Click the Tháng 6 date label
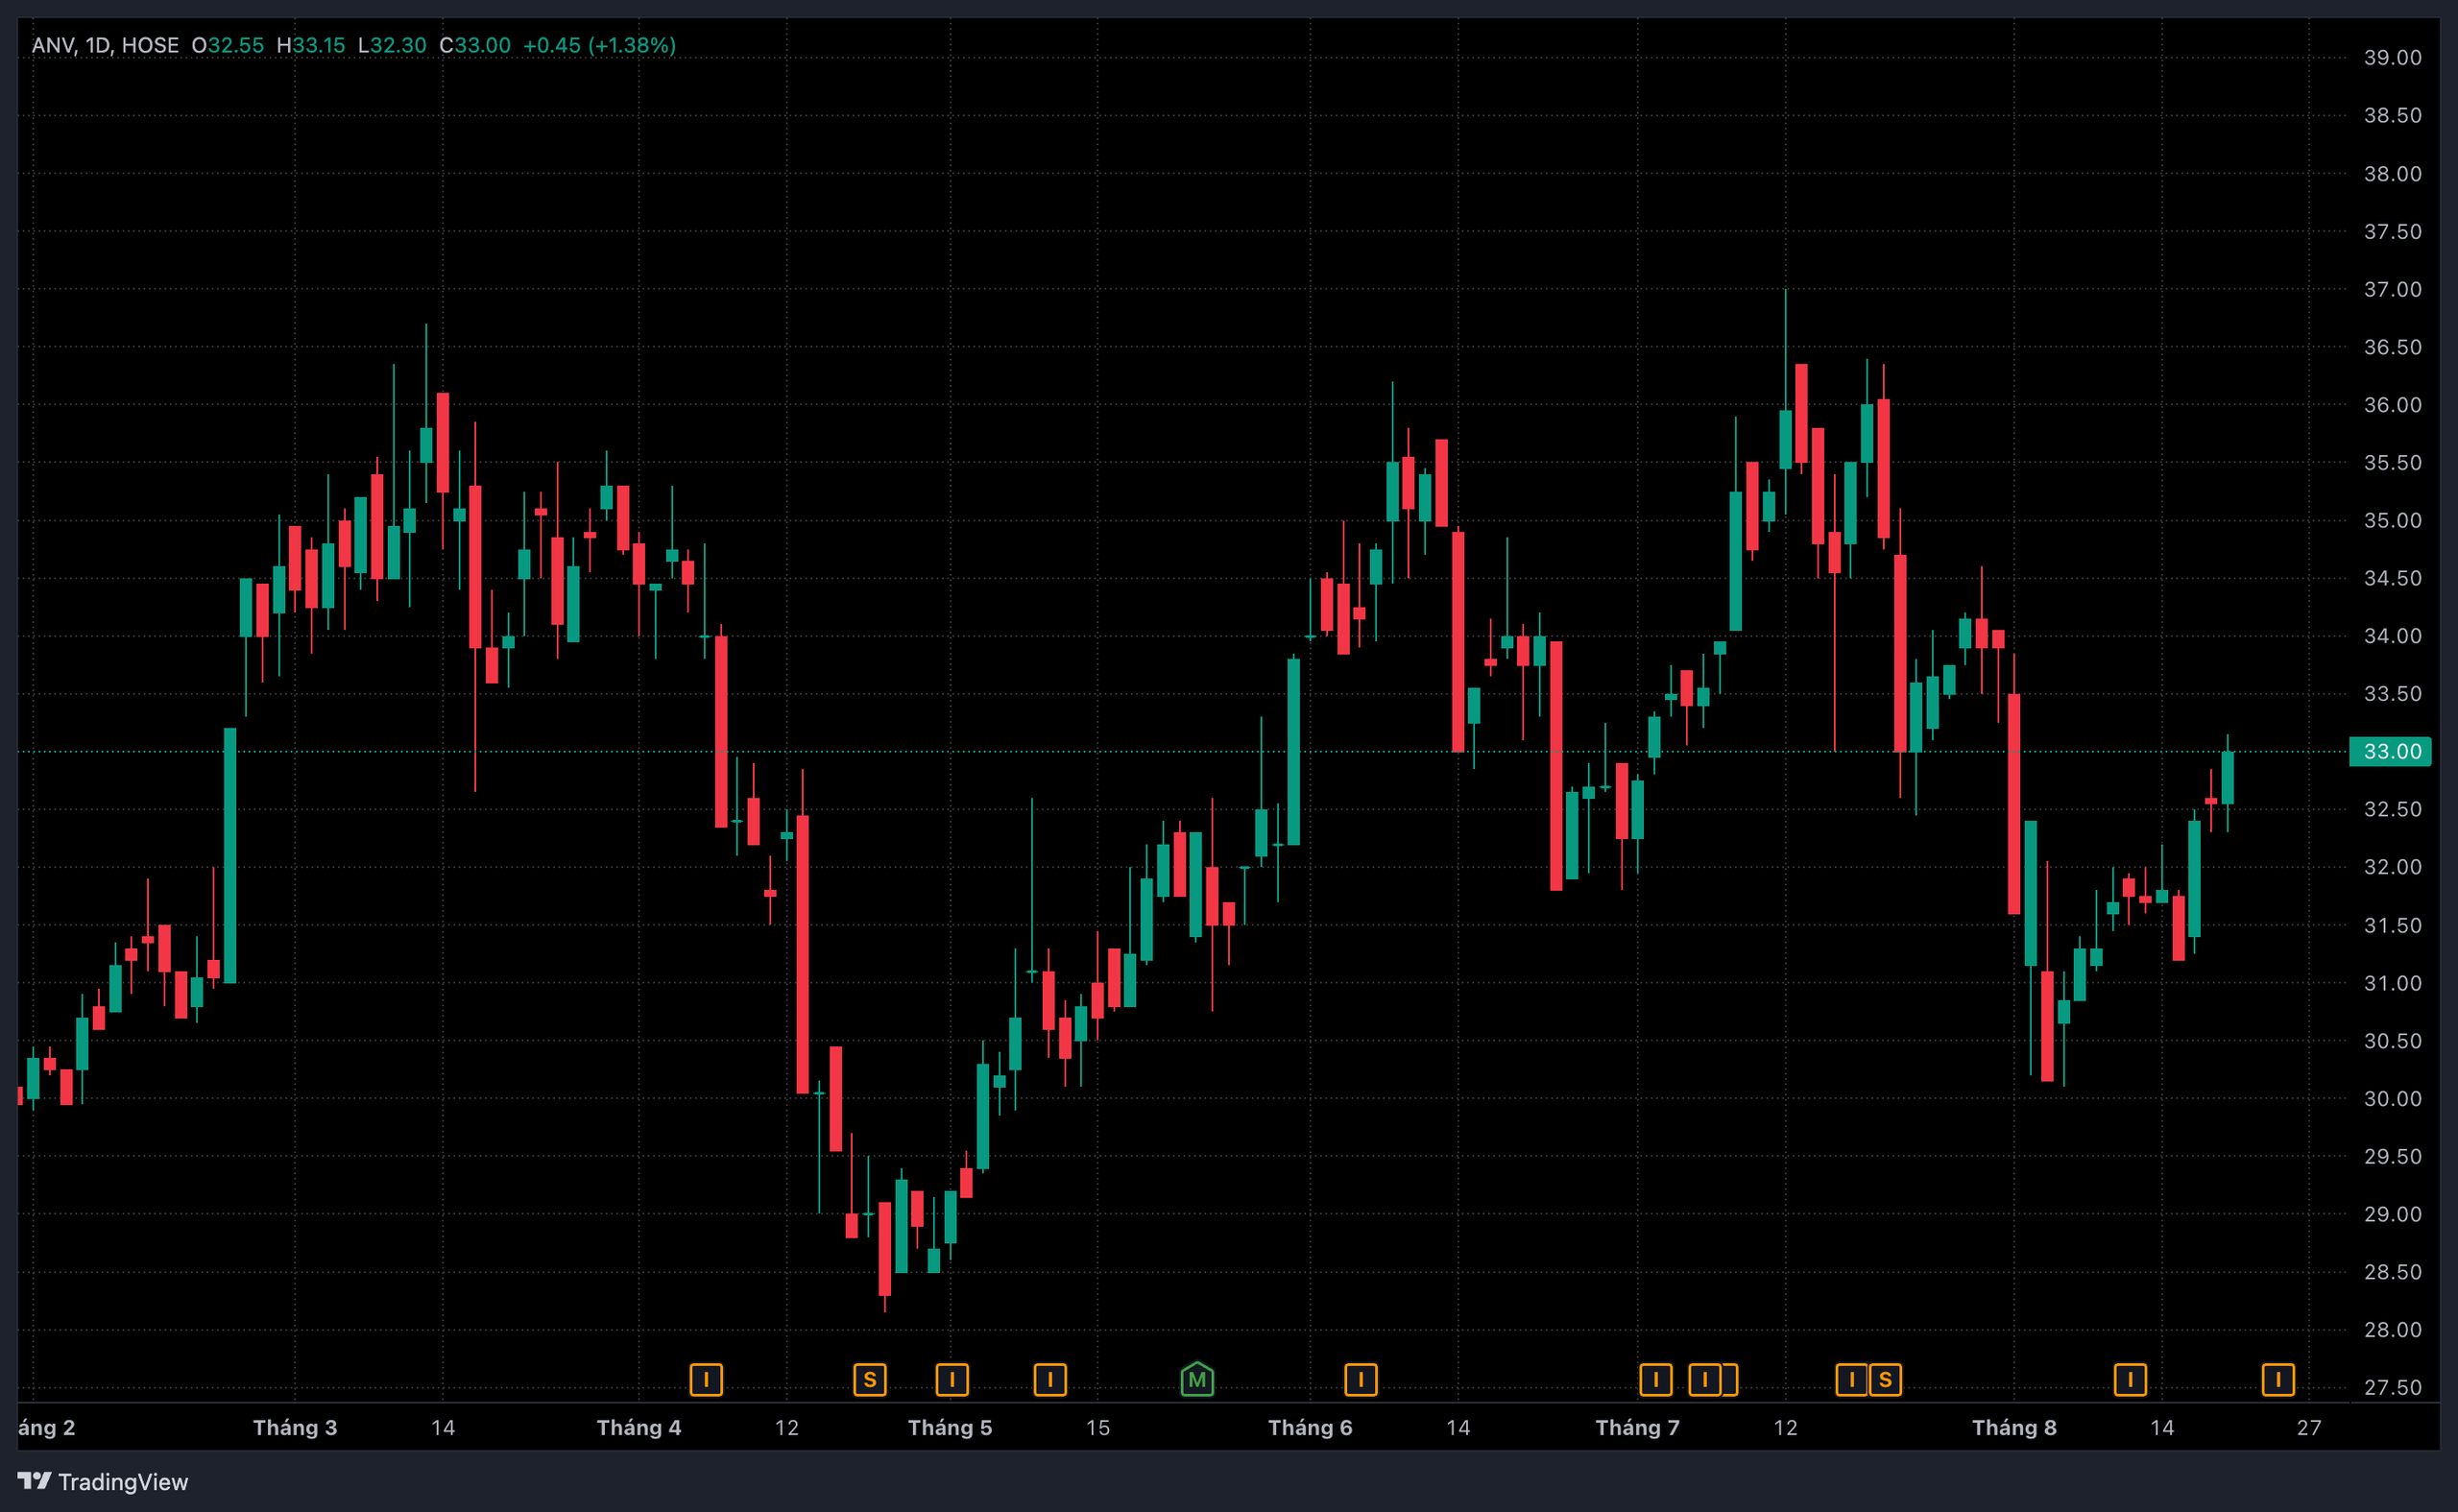This screenshot has height=1512, width=2458. click(1310, 1427)
